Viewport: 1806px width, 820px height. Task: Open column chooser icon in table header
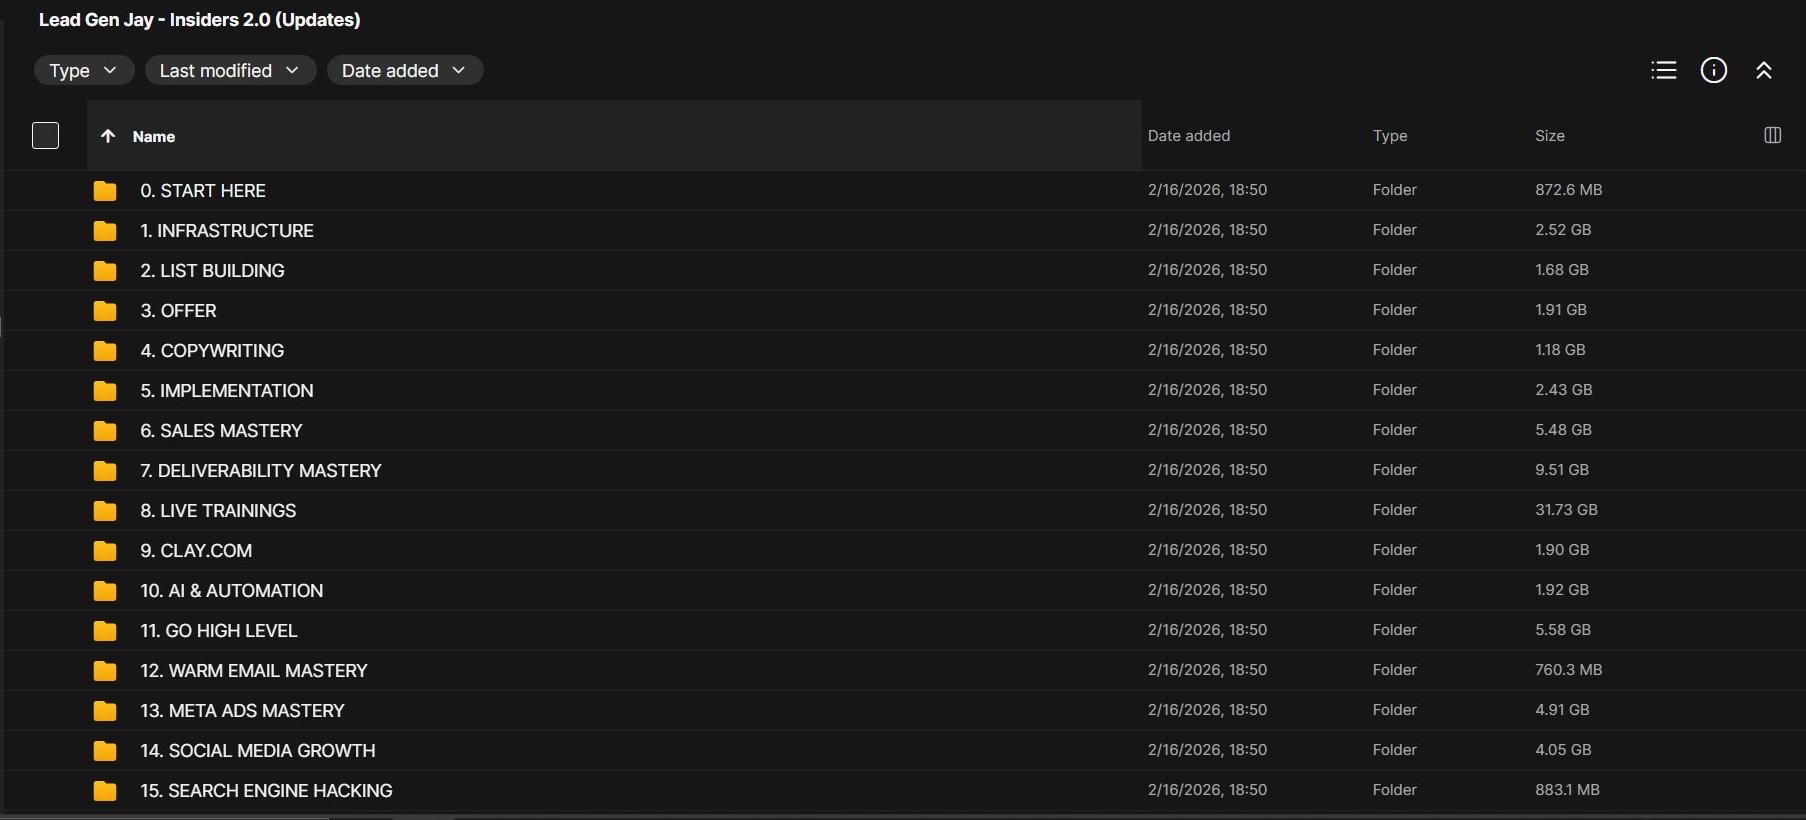click(1772, 135)
